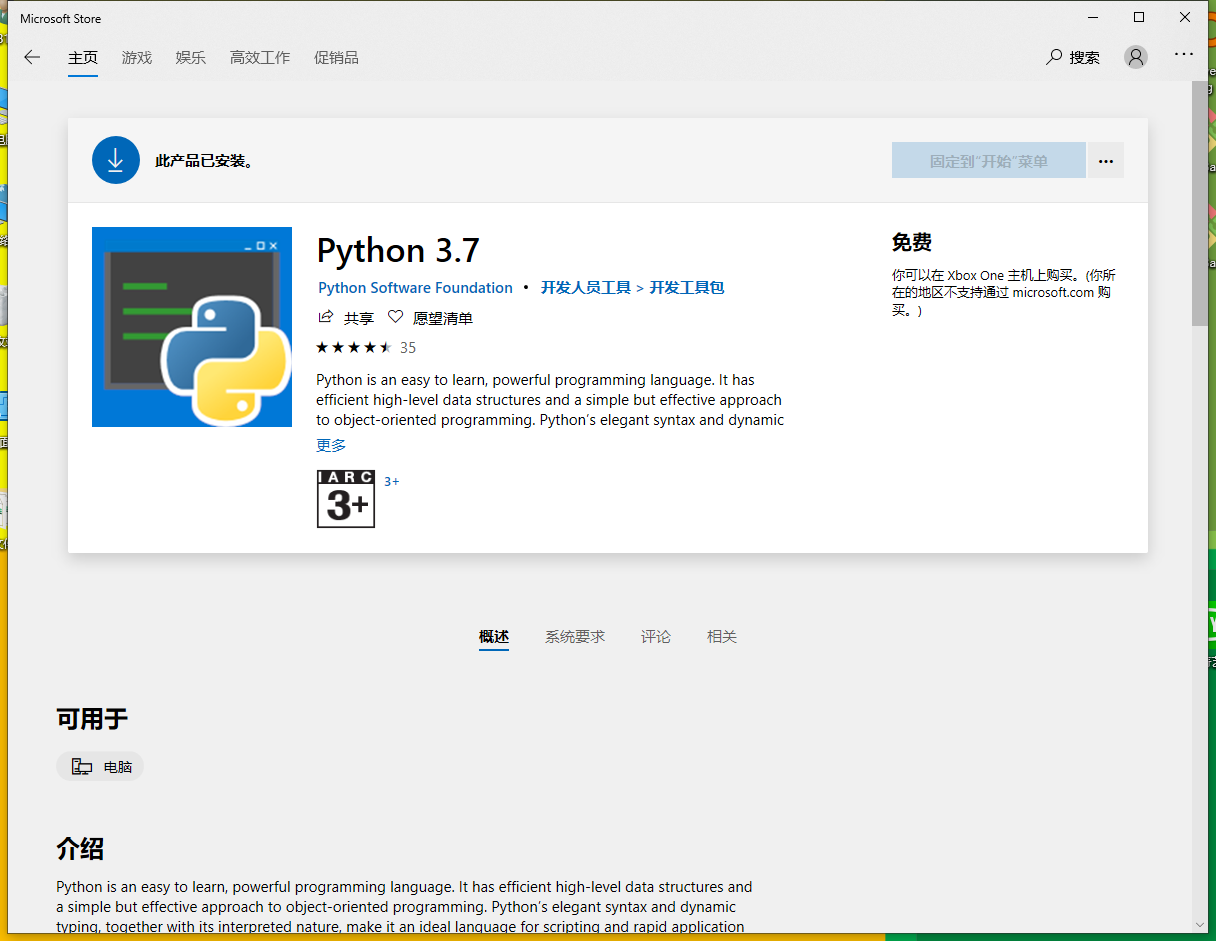The height and width of the screenshot is (941, 1216).
Task: Click the 搜索 label
Action: click(x=1085, y=57)
